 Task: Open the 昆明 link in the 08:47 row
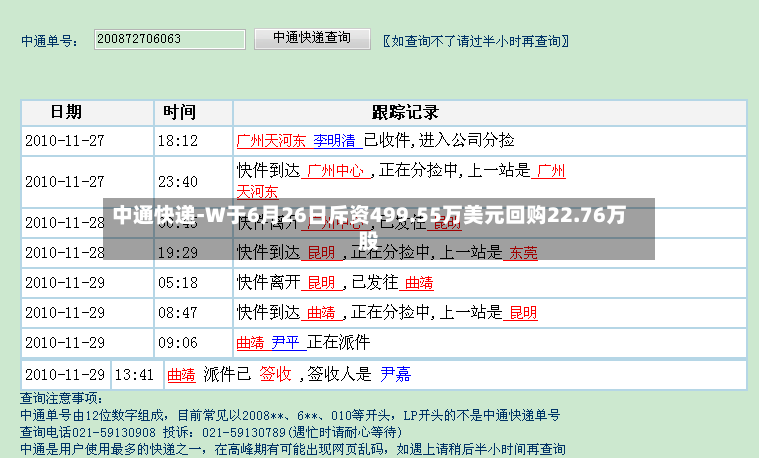tap(523, 312)
